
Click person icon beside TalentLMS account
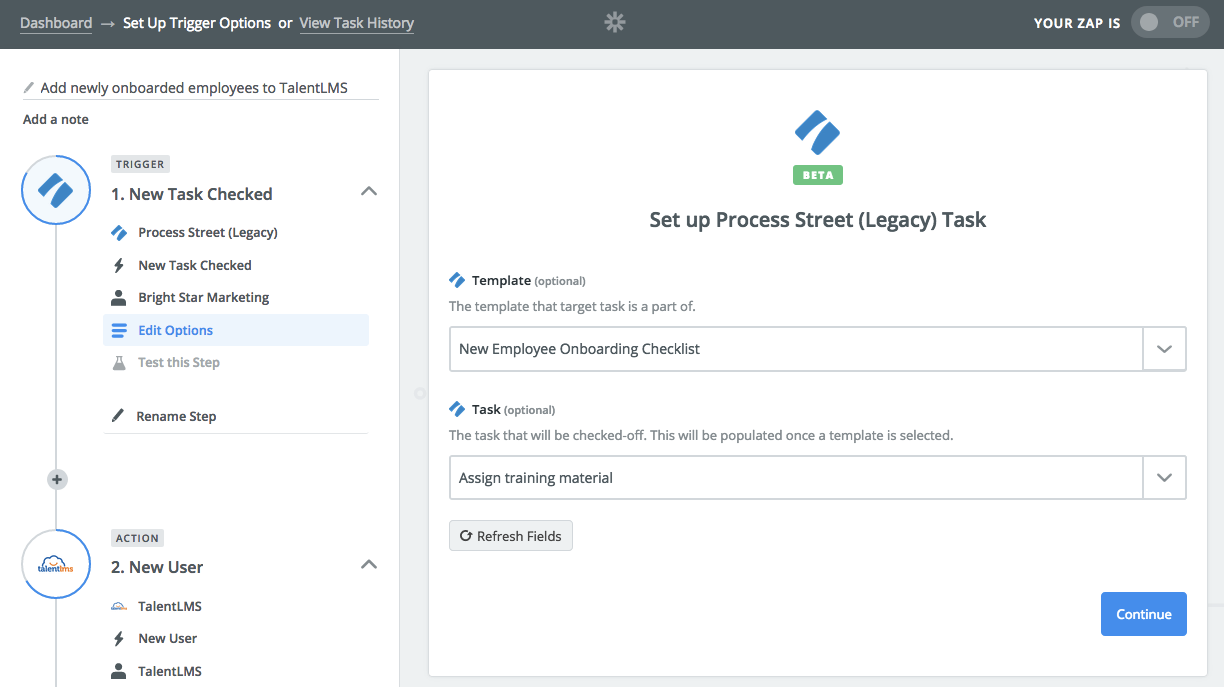coord(119,671)
